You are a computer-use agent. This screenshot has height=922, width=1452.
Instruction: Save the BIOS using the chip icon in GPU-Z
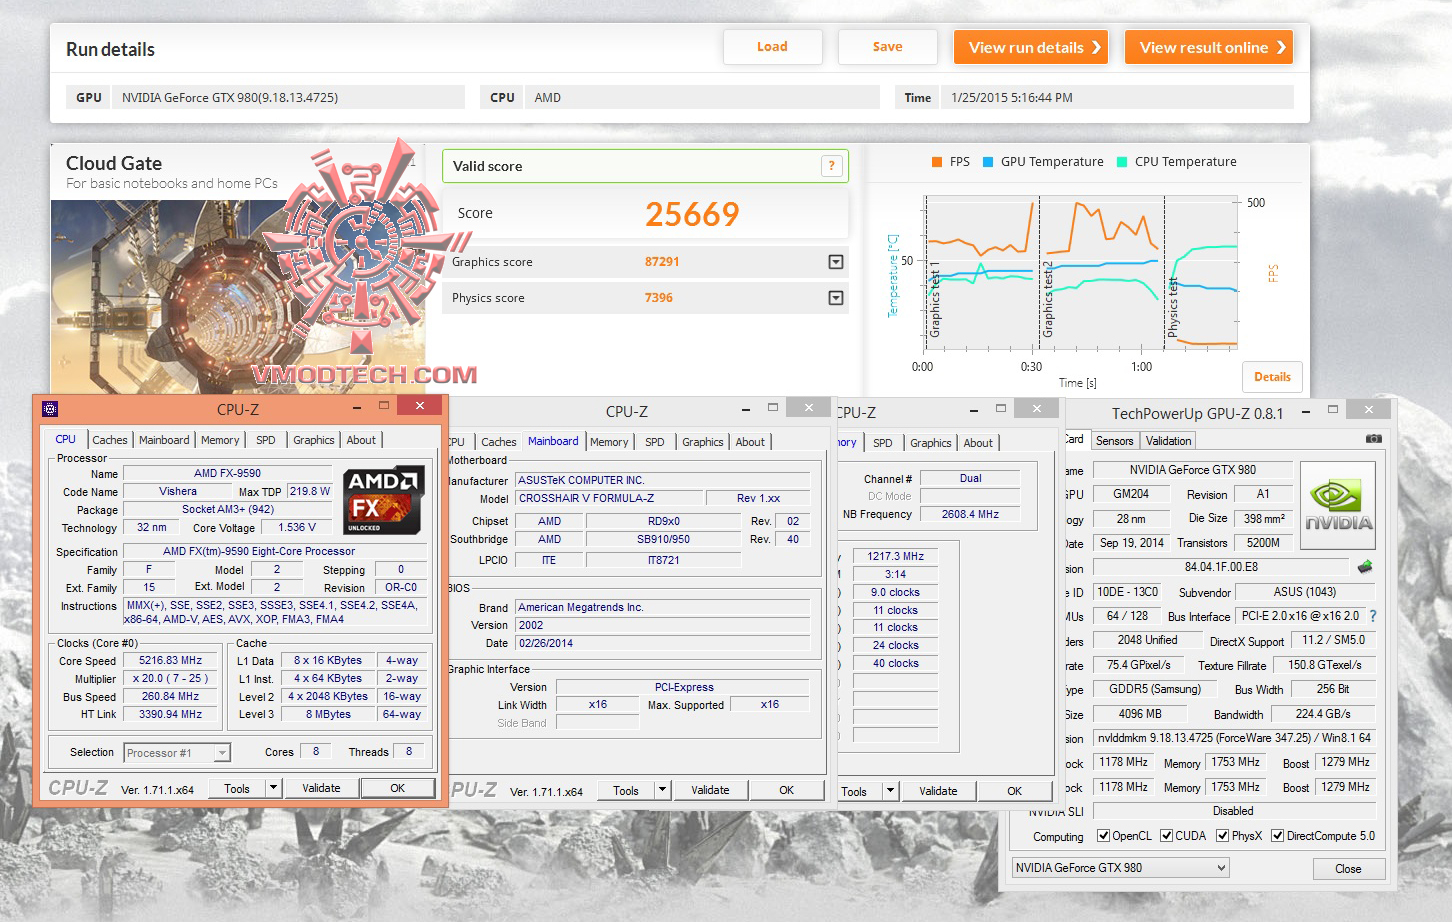pos(1365,567)
